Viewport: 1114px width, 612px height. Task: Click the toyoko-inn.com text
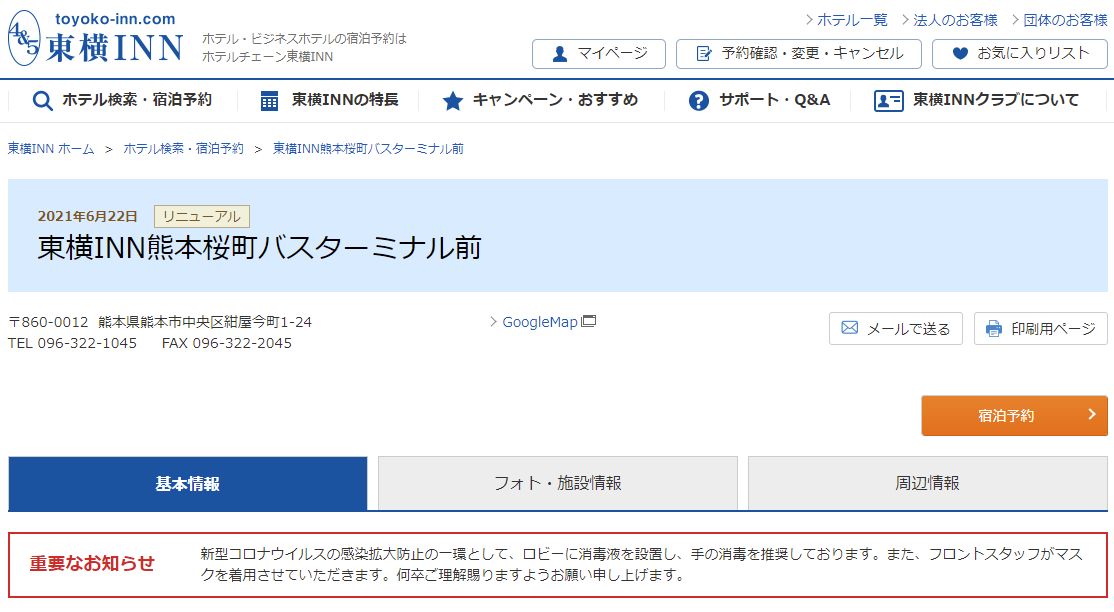click(x=115, y=19)
